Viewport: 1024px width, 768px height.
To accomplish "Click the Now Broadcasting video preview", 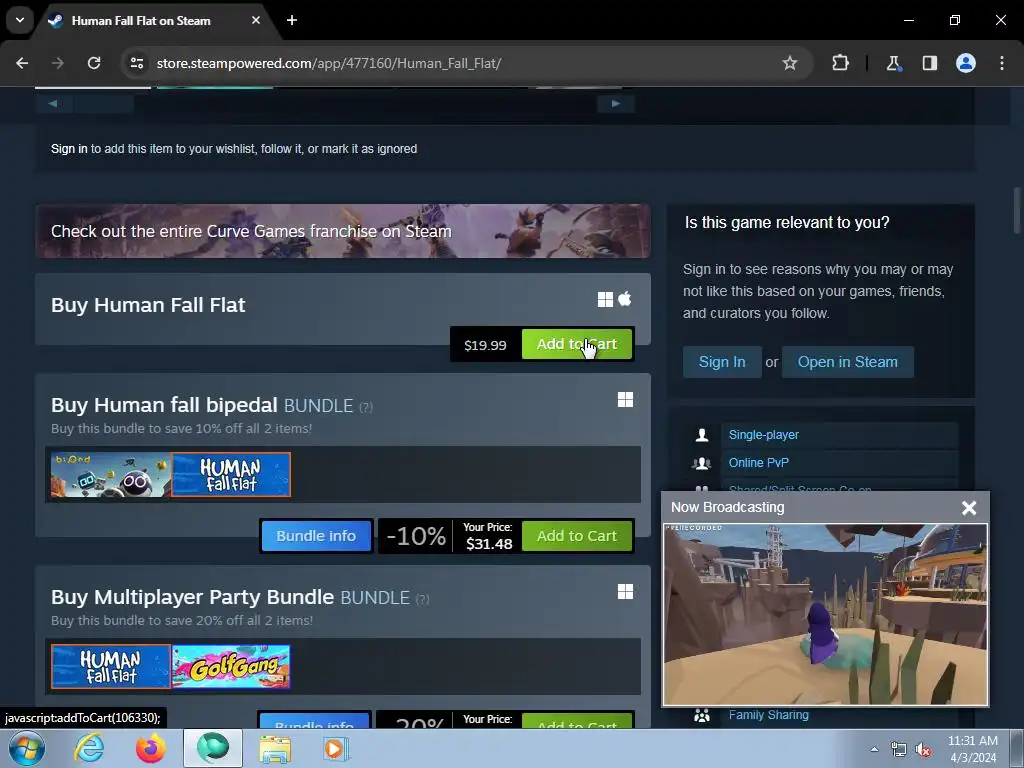I will click(825, 615).
